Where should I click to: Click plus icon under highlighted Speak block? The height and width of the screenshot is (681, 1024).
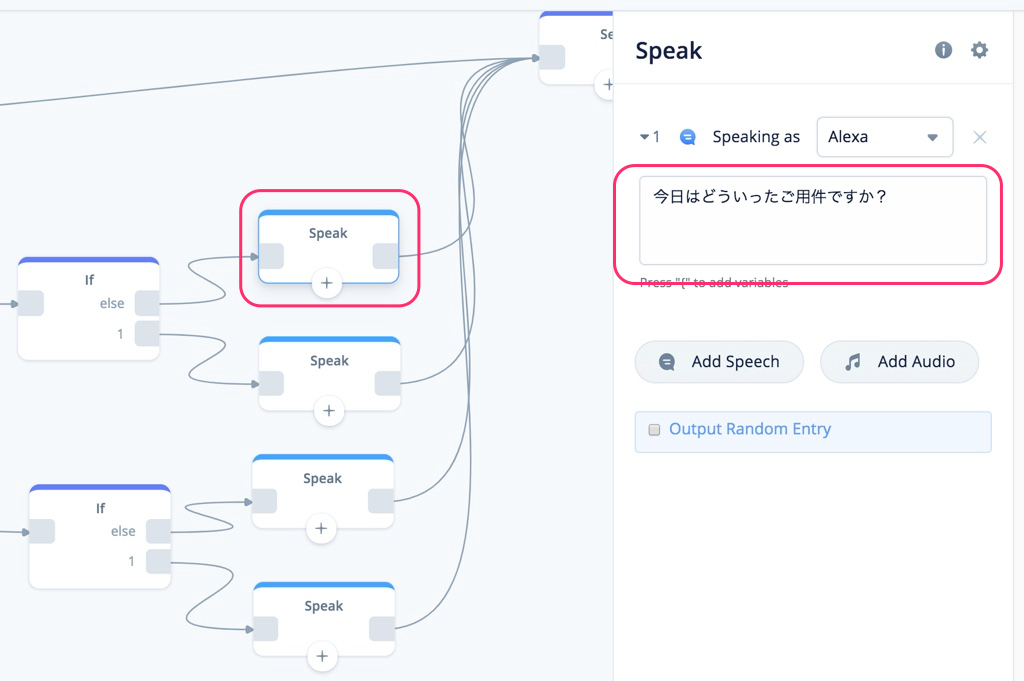click(327, 283)
